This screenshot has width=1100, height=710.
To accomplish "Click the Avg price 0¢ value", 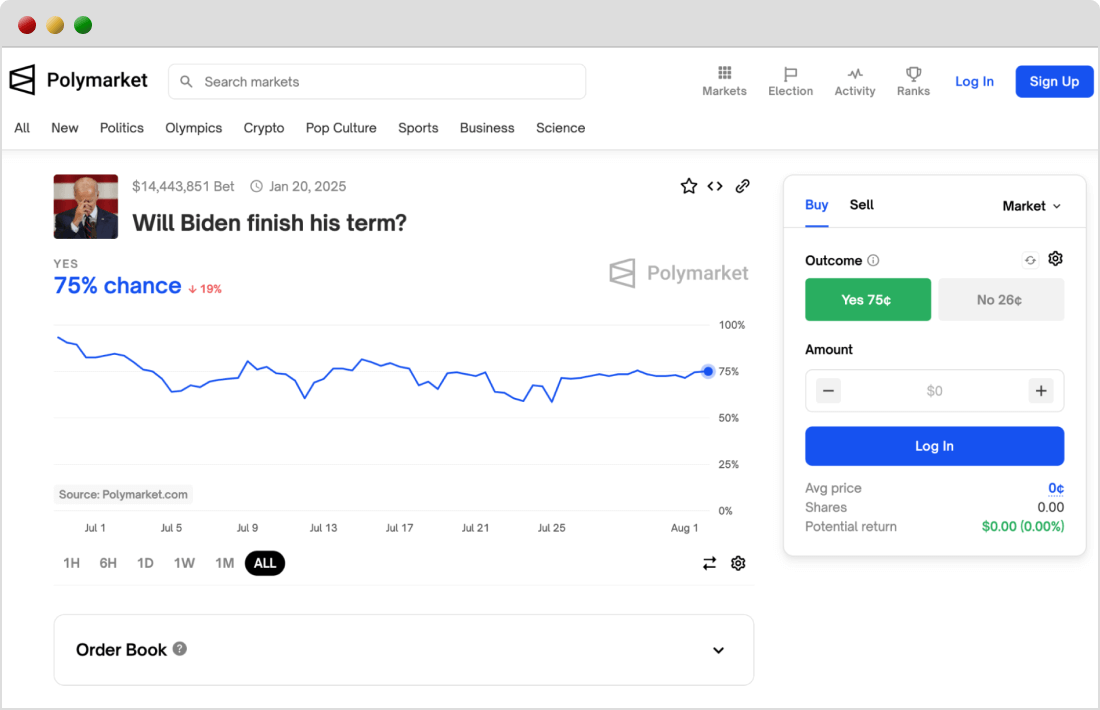I will pos(1056,488).
